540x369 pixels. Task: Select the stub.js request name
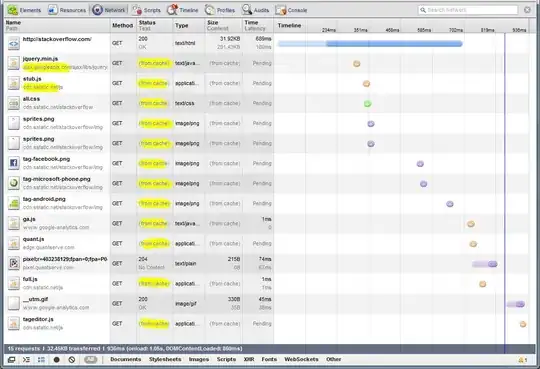[32, 79]
